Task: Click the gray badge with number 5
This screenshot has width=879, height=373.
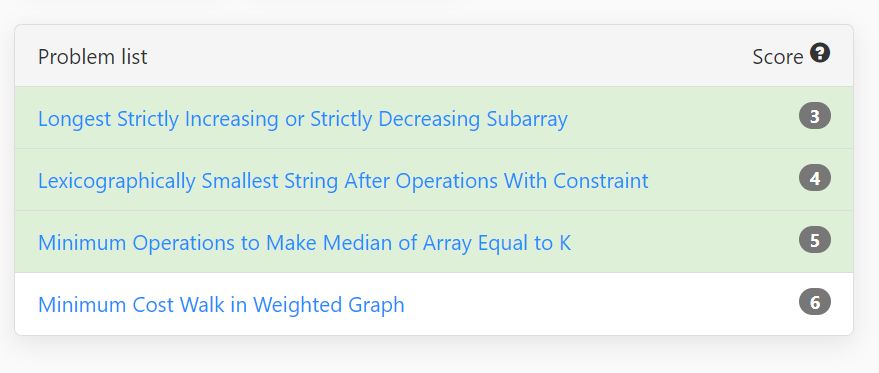Action: tap(815, 240)
